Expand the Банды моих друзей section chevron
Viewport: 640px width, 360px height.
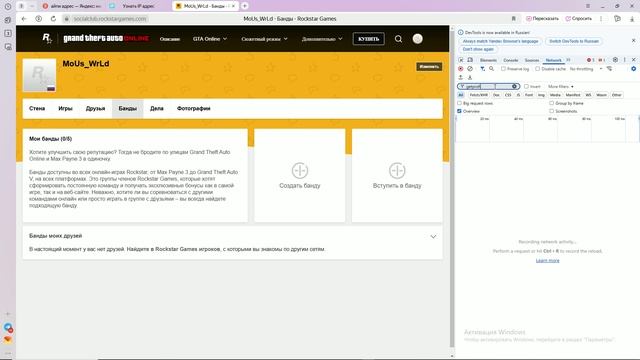click(x=433, y=236)
